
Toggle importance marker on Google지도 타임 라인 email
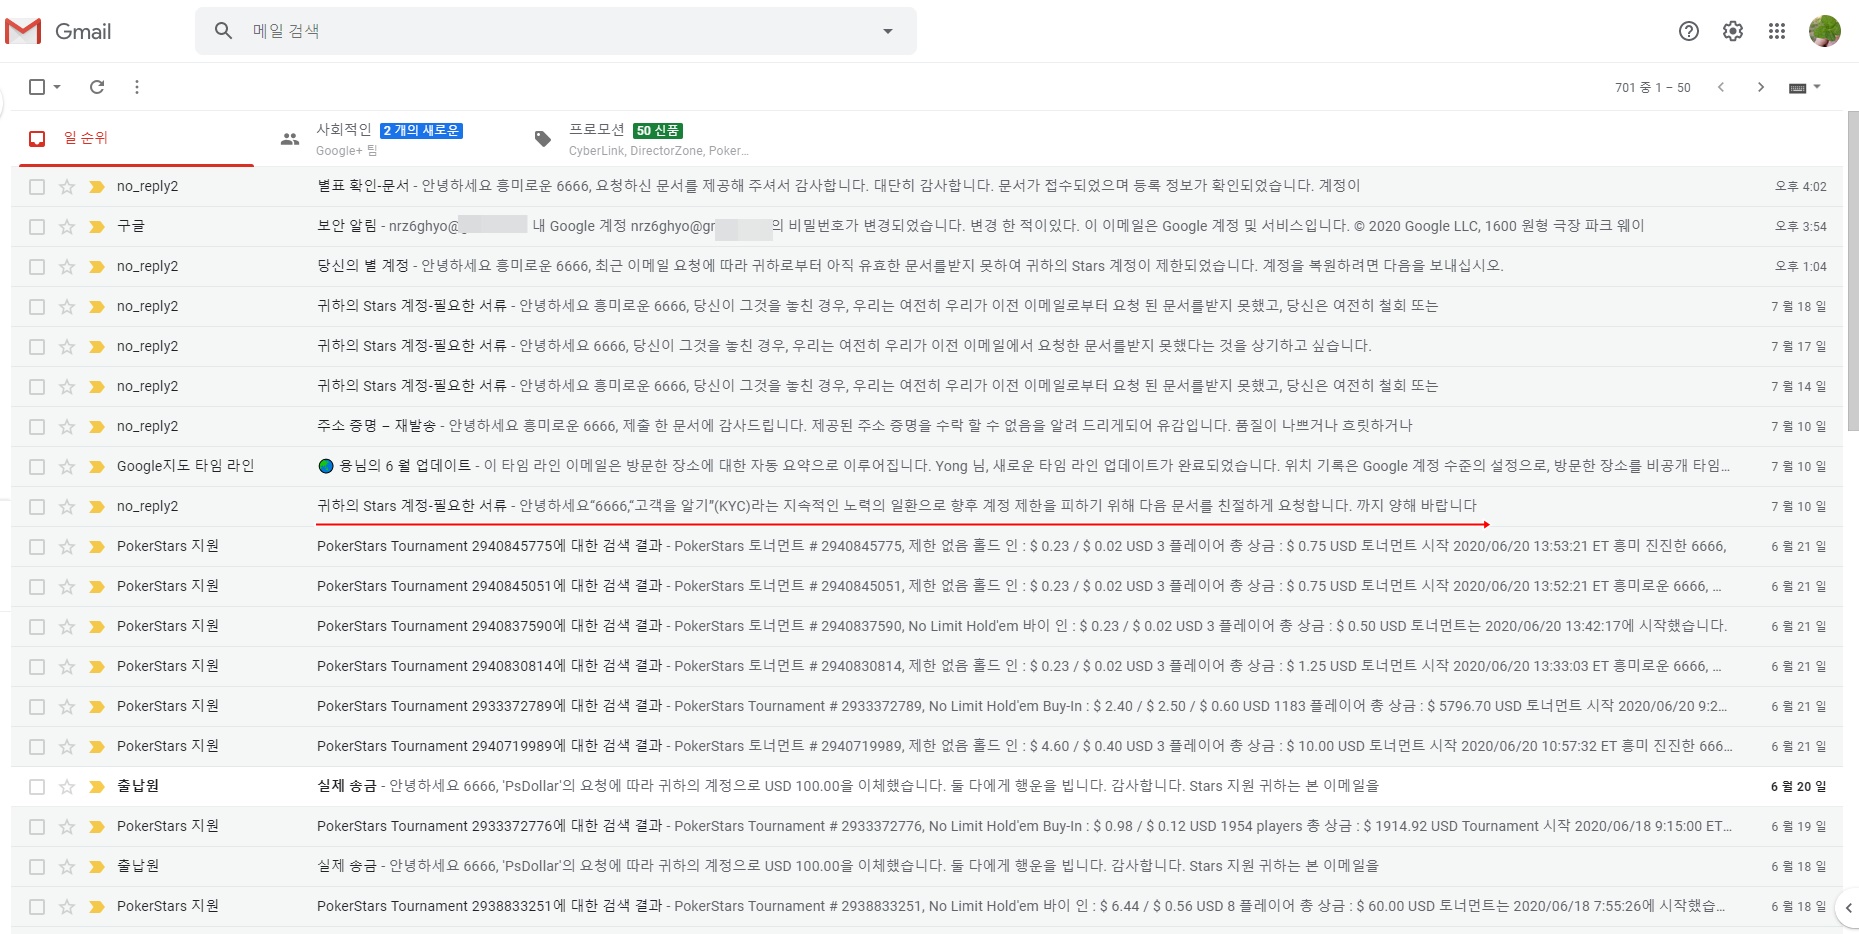(97, 466)
